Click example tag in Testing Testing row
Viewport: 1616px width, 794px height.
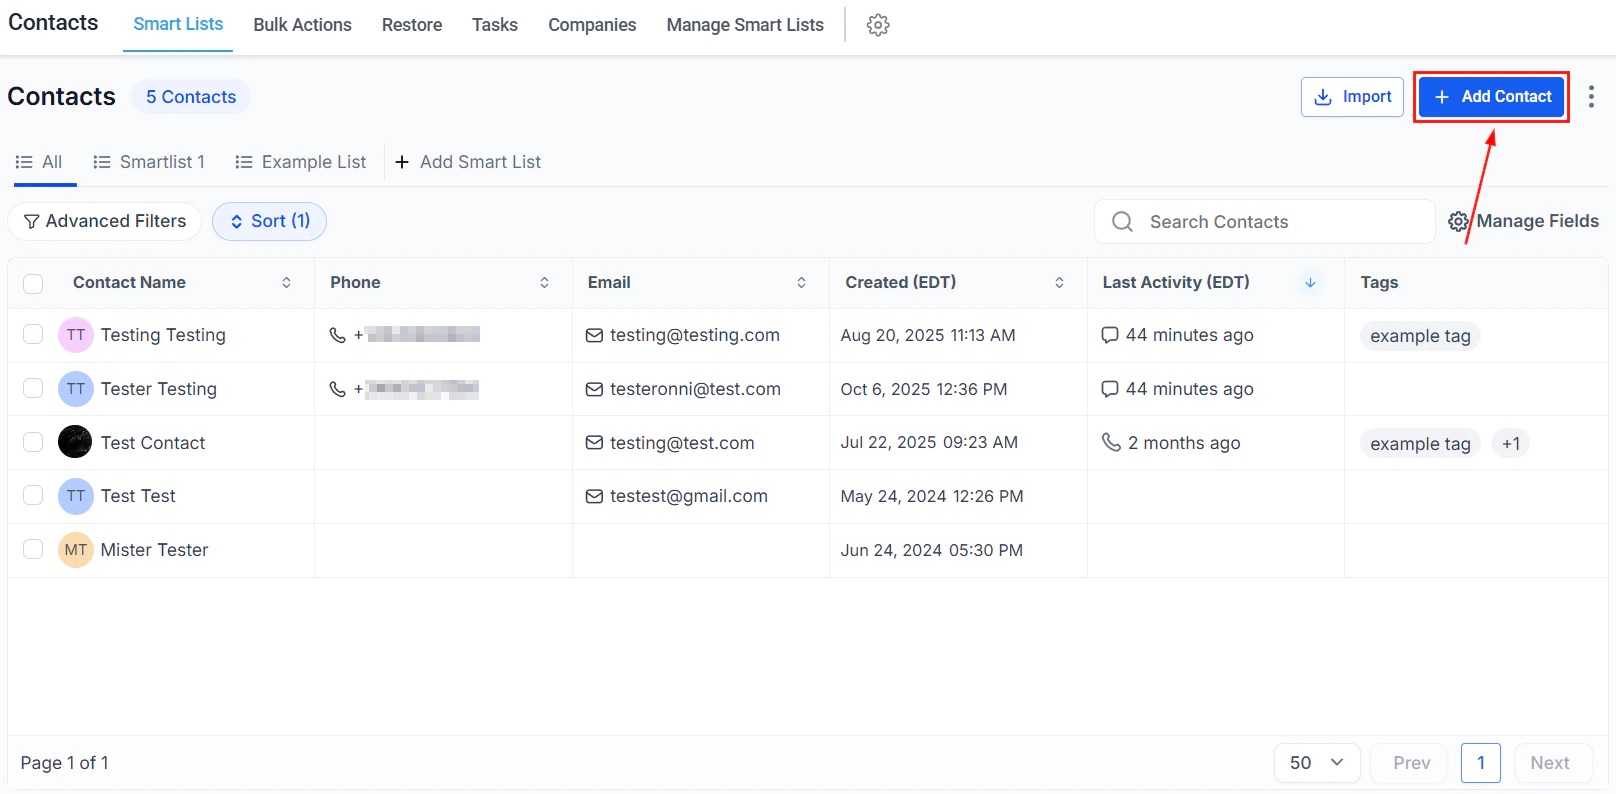1420,336
